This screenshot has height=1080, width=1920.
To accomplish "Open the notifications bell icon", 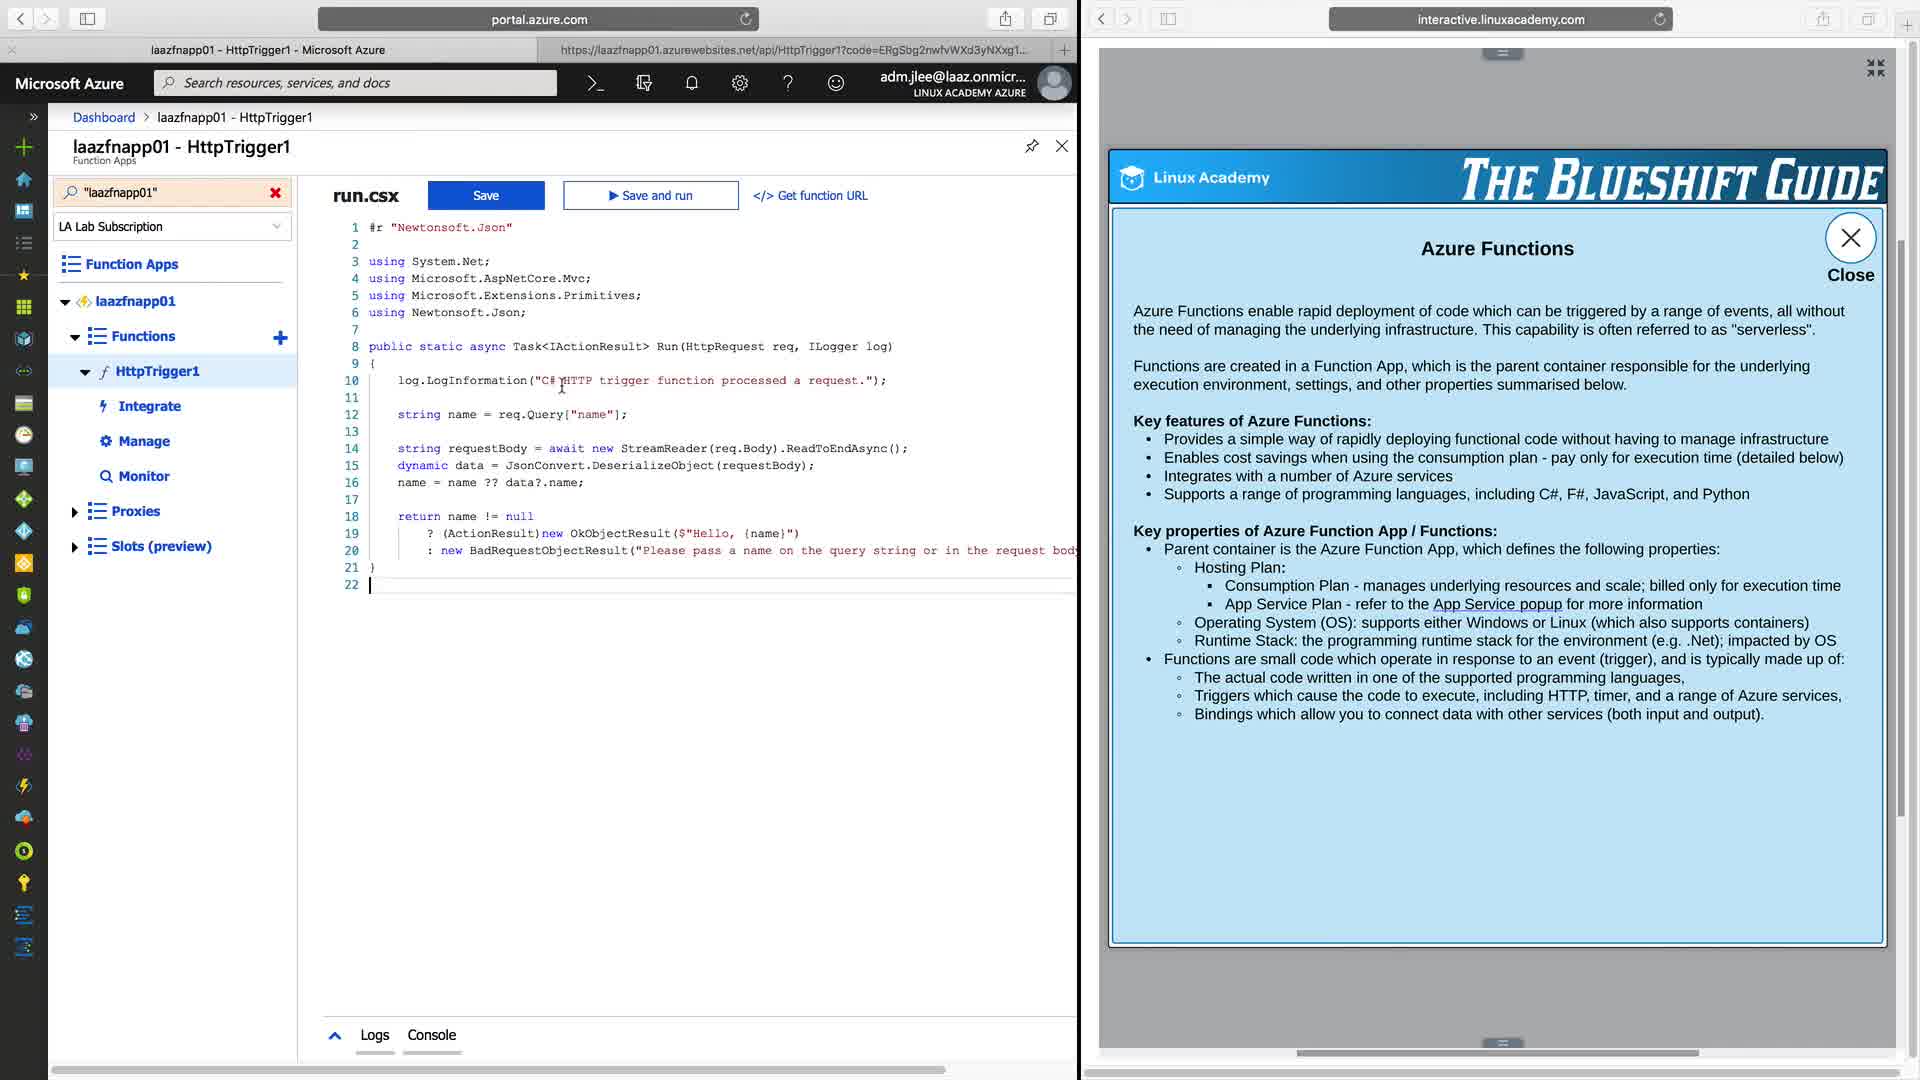I will [691, 83].
